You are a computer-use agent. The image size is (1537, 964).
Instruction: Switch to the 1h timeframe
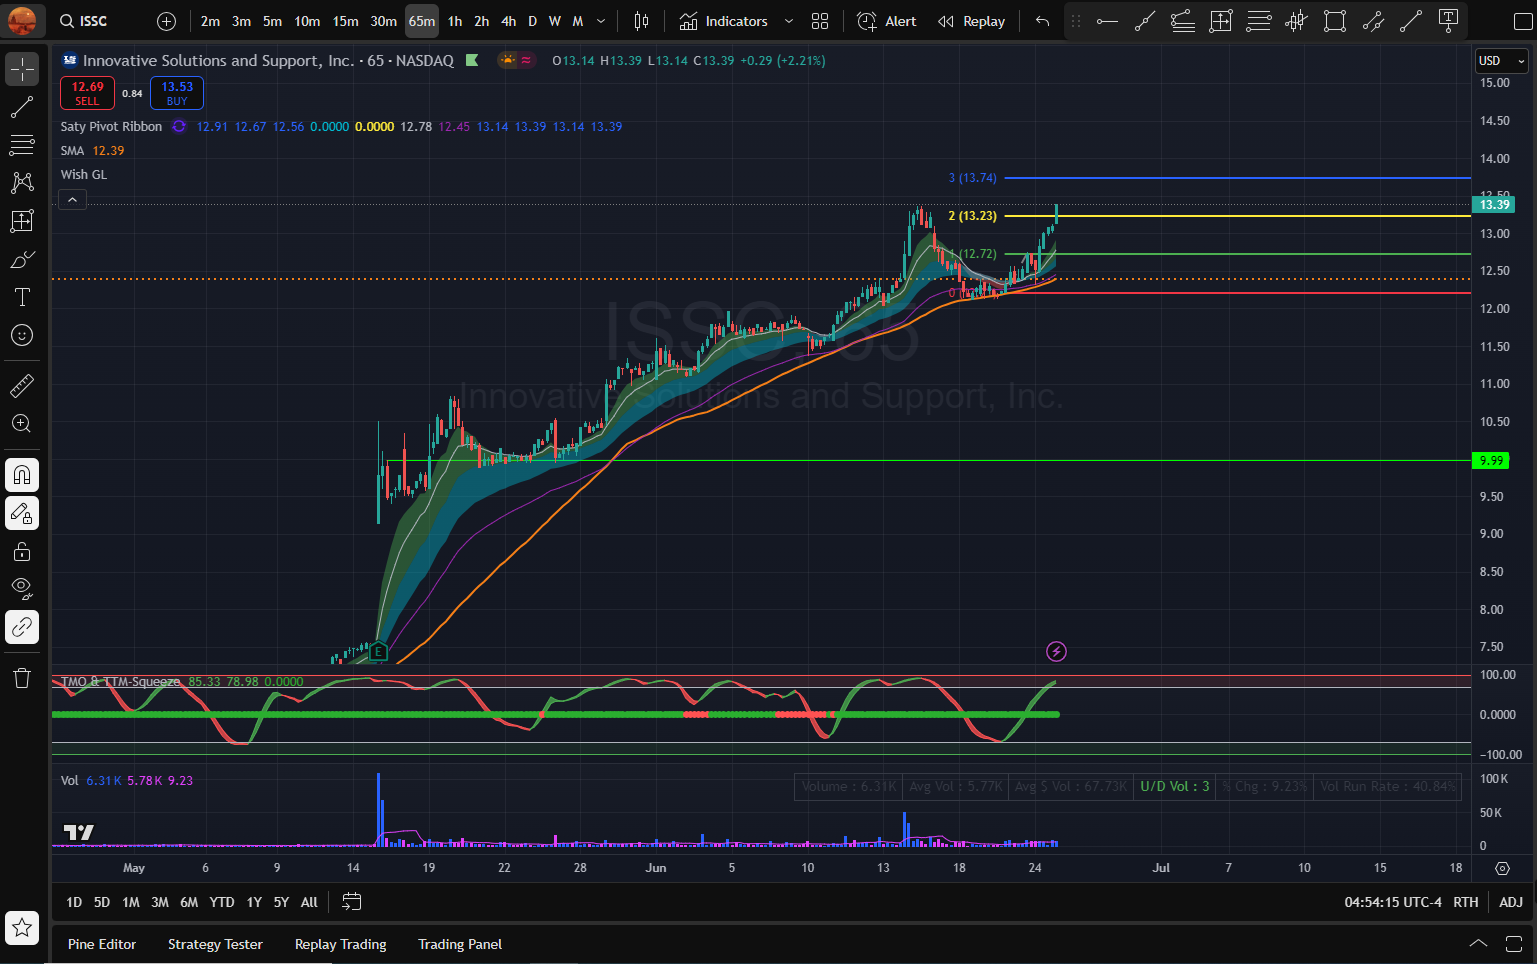point(455,21)
